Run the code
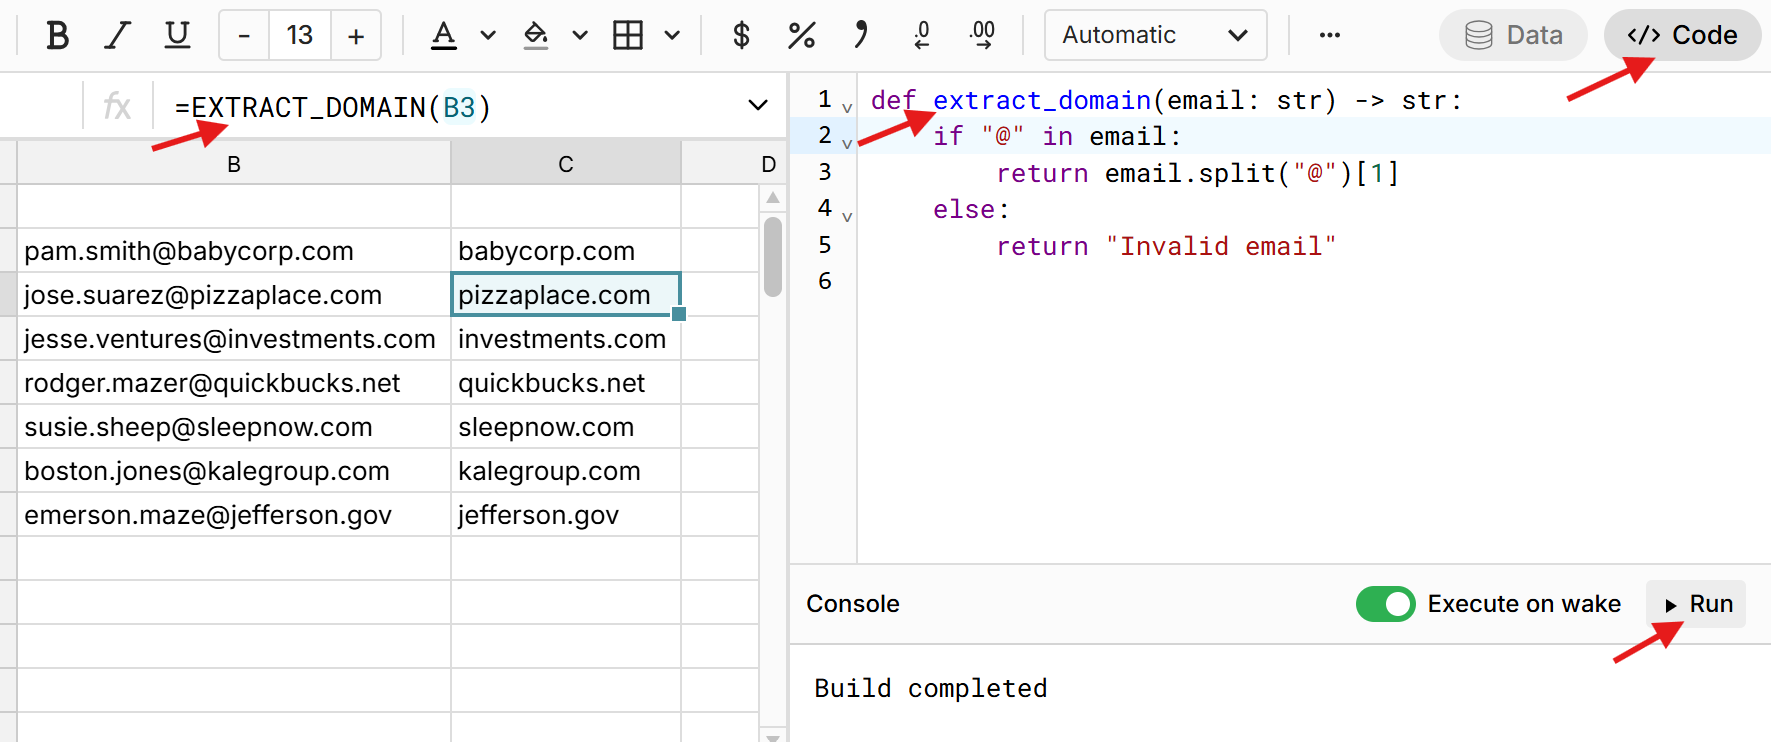Viewport: 1771px width, 742px height. pyautogui.click(x=1697, y=604)
